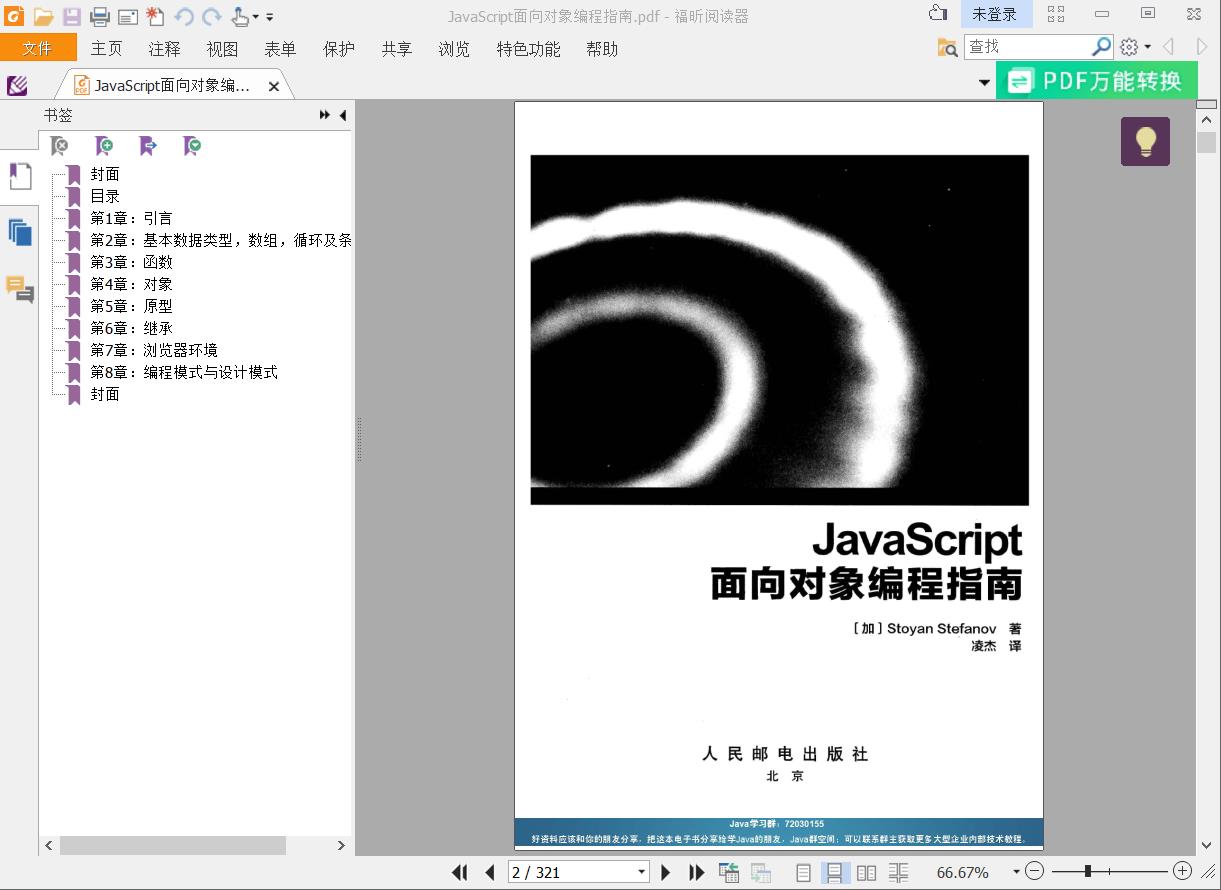
Task: Open the 浏览 tab
Action: click(x=454, y=48)
